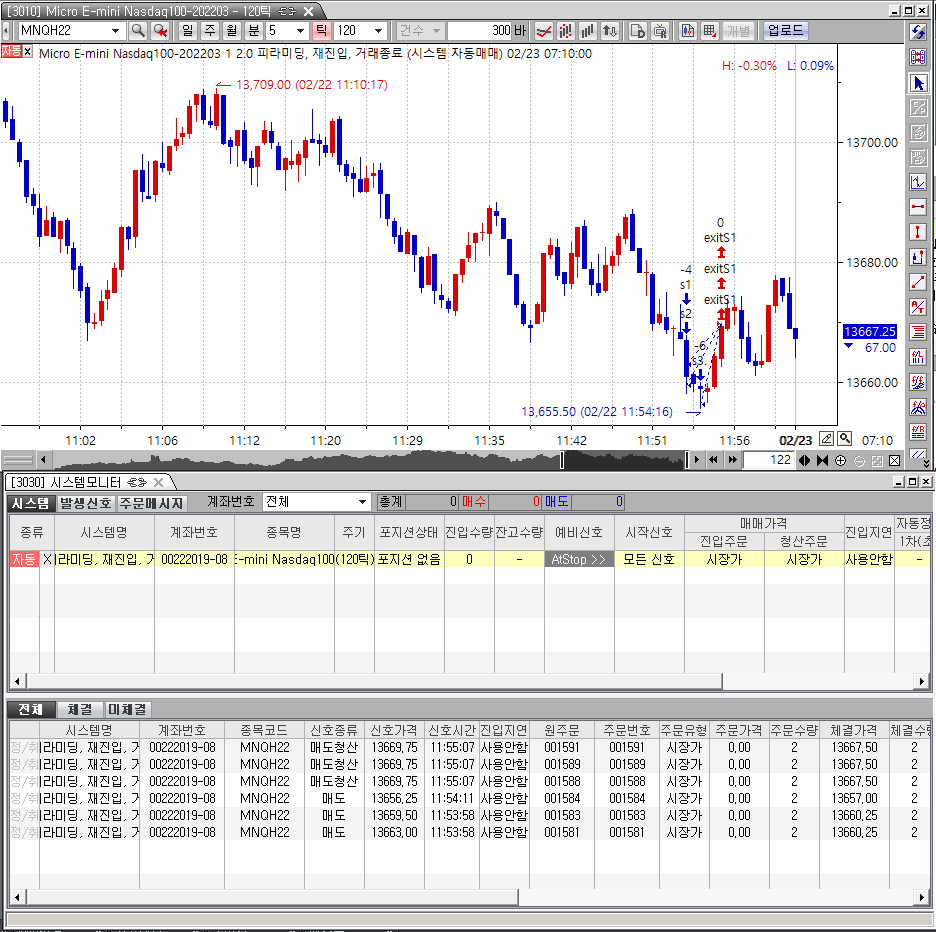Viewport: 936px width, 932px height.
Task: Click the symbol search magnifier icon
Action: point(138,31)
